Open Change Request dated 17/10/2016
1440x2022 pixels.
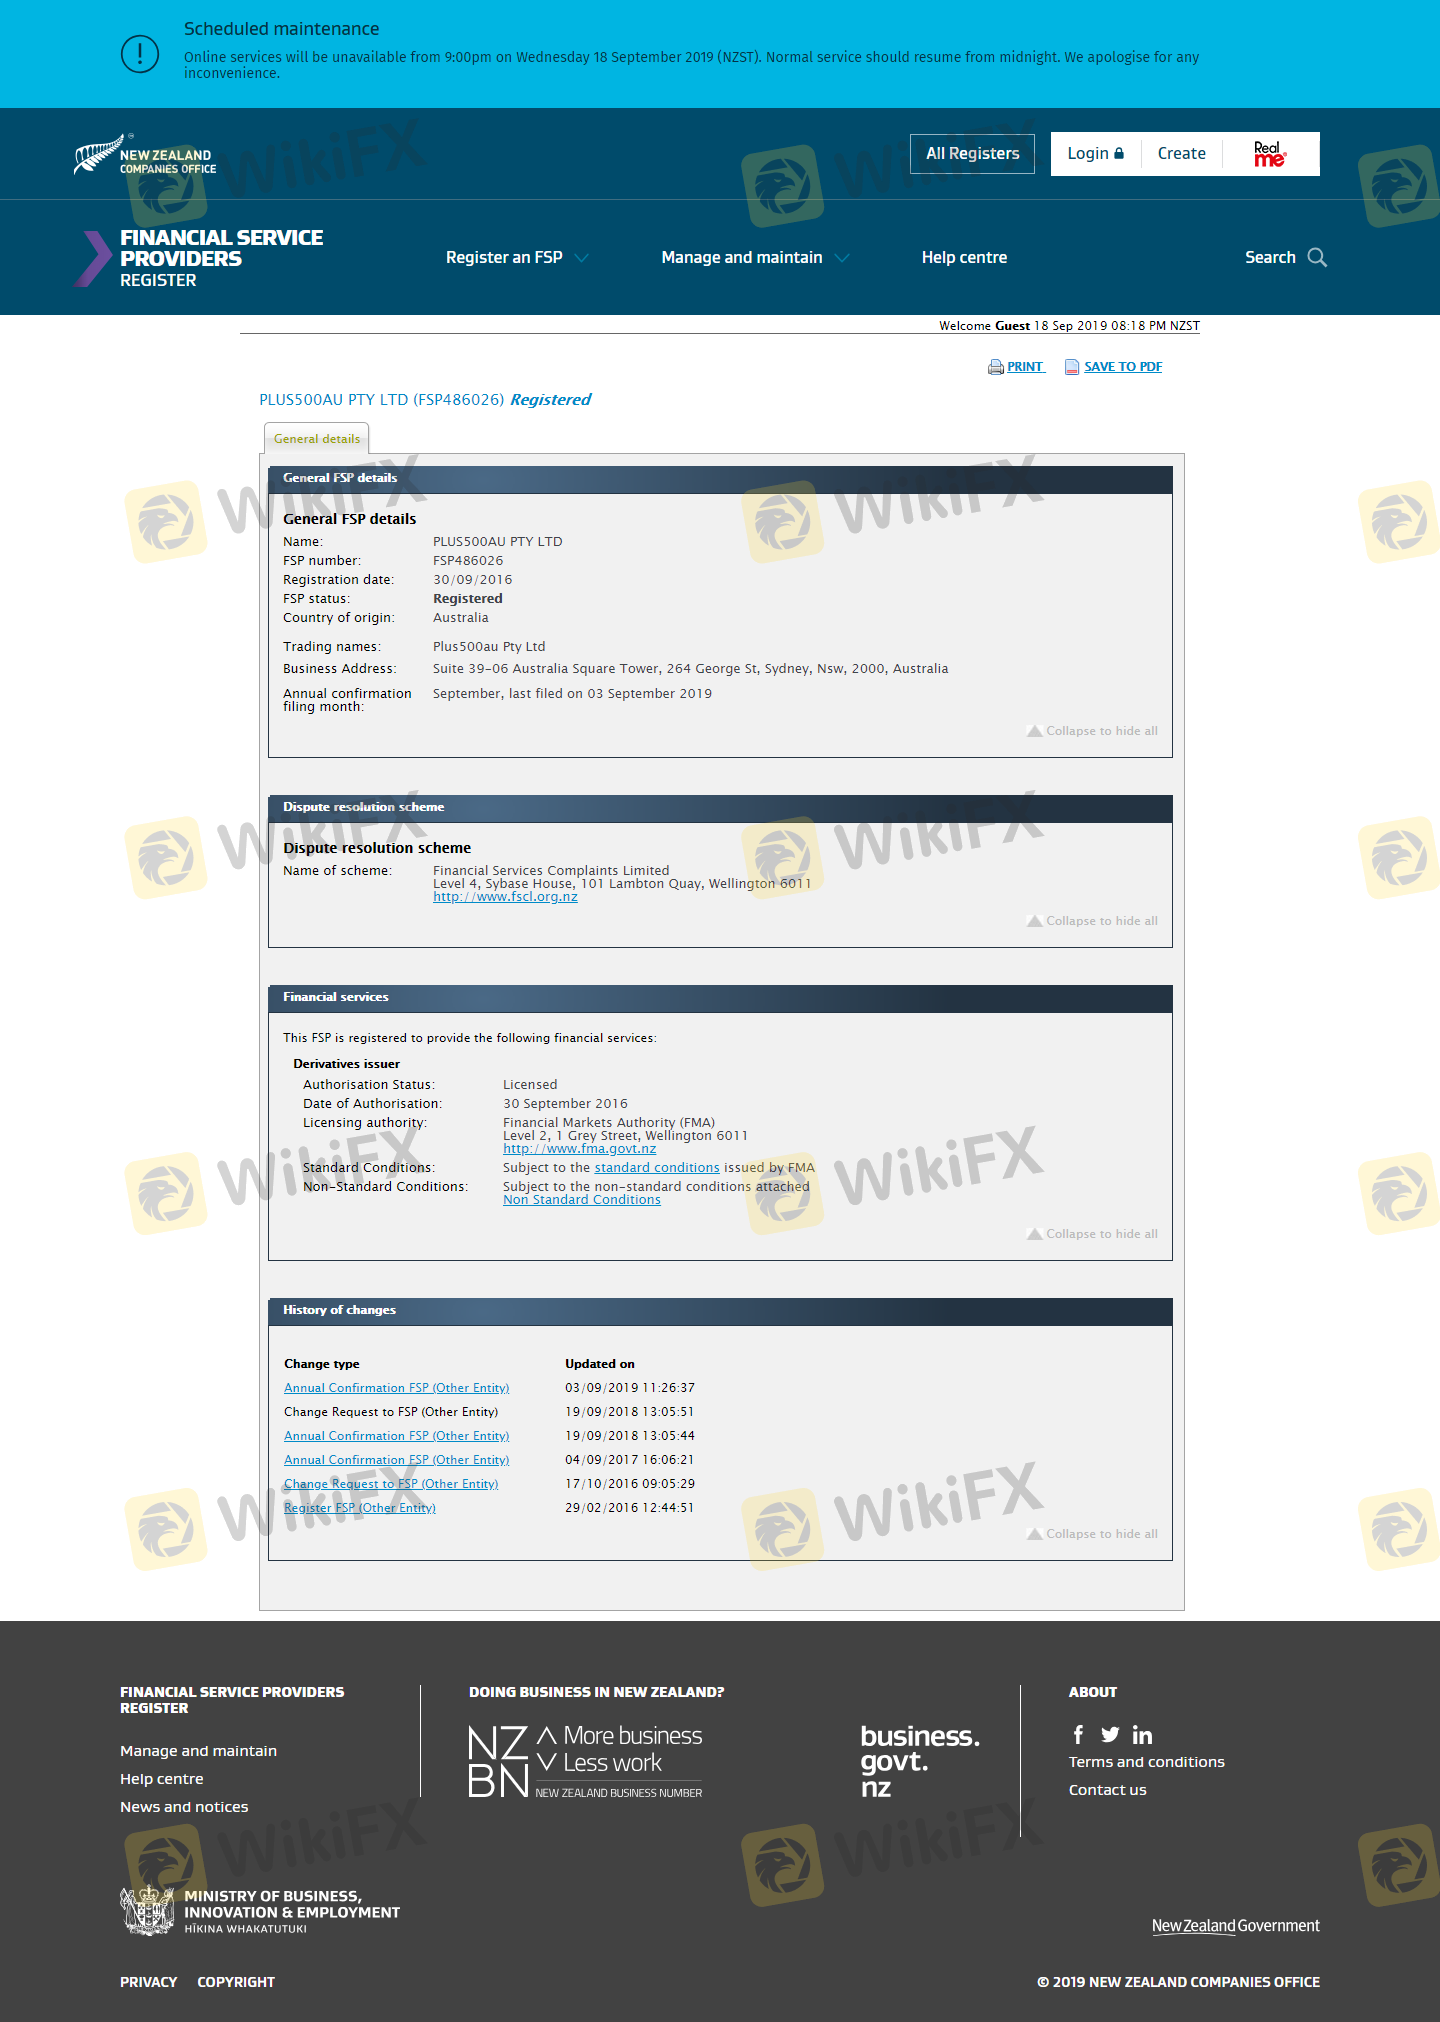tap(391, 1484)
